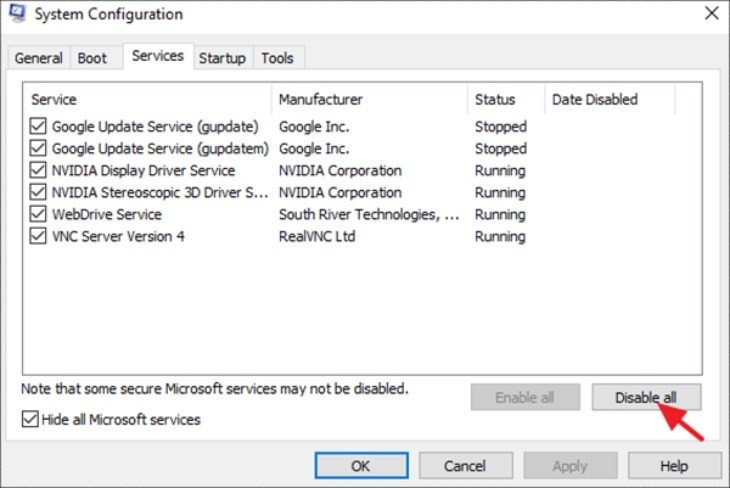730x488 pixels.
Task: Toggle NVIDIA Display Driver Service checkbox
Action: click(x=38, y=171)
